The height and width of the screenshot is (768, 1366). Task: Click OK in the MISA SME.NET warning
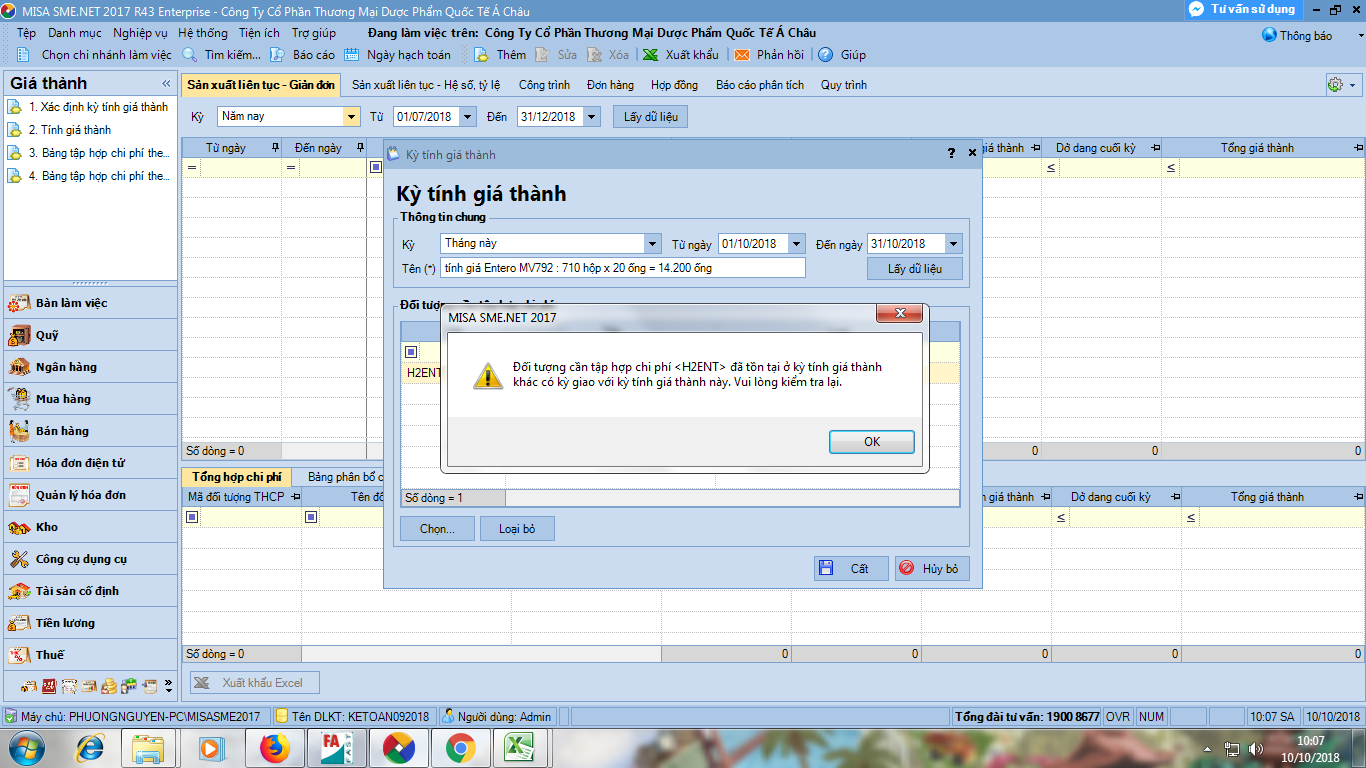click(x=872, y=442)
